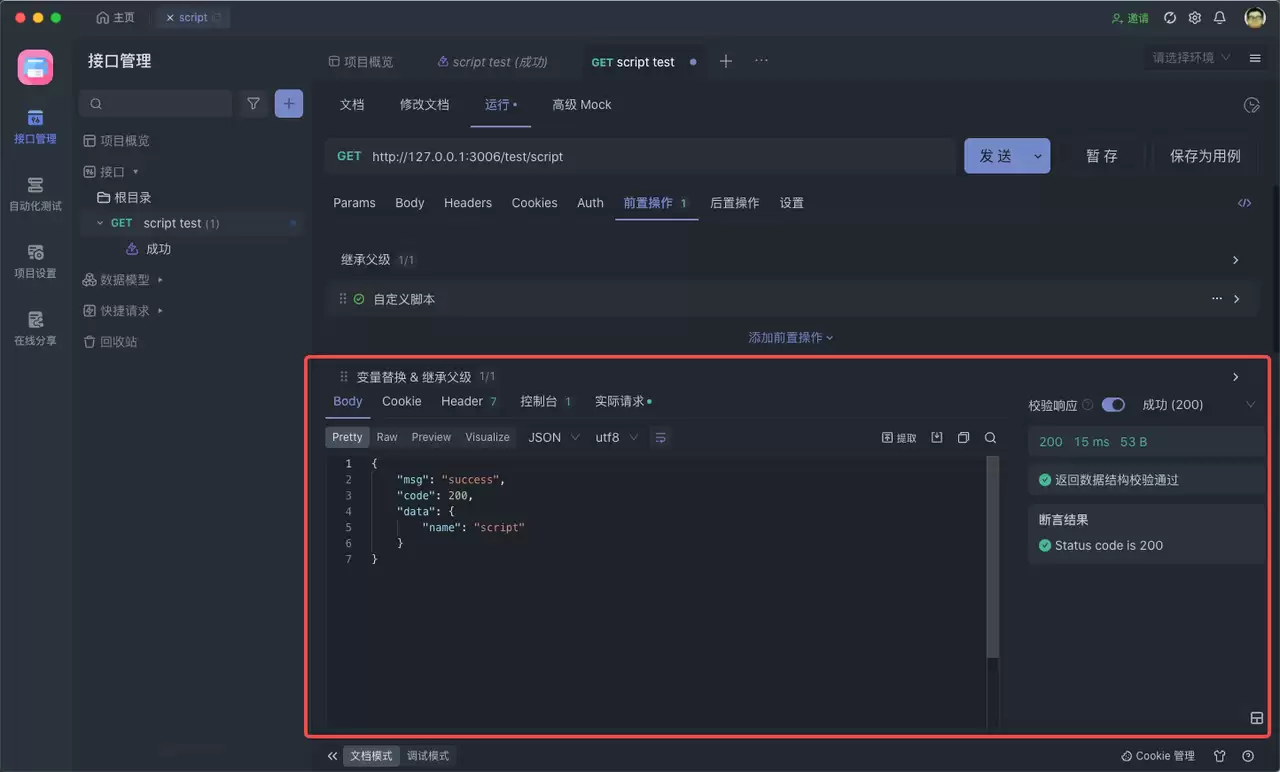Collapse the script test tree item

coord(100,223)
